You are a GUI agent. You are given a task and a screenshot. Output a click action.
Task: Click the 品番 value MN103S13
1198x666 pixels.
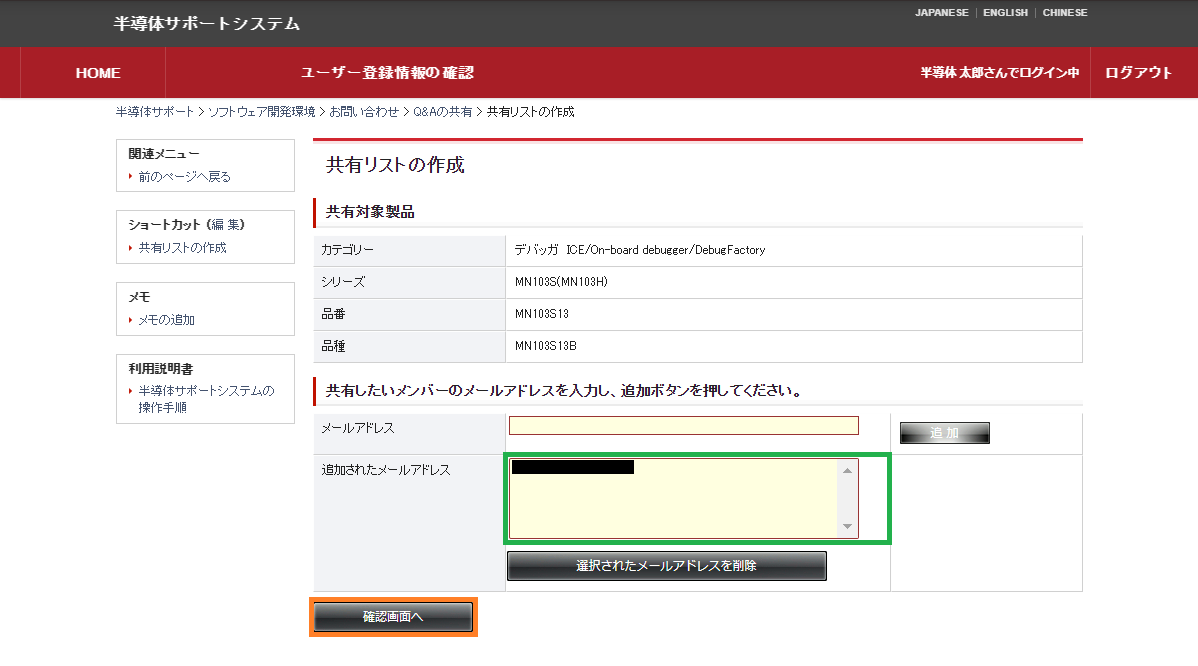[x=542, y=314]
